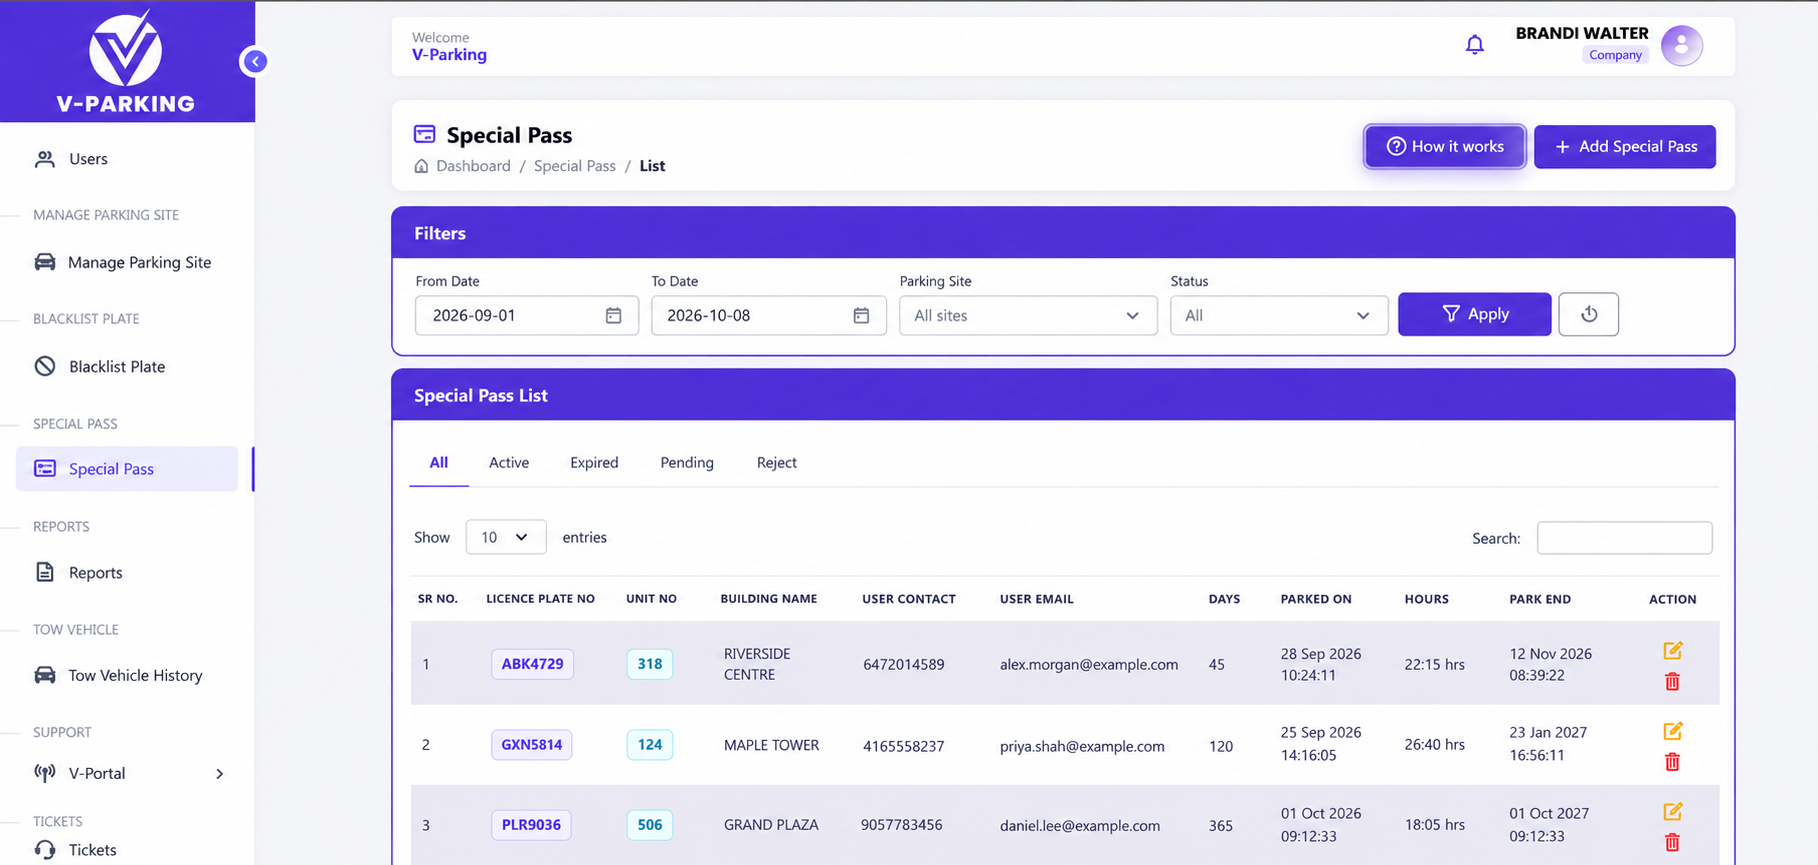Click contact number 6472014589

pyautogui.click(x=904, y=665)
